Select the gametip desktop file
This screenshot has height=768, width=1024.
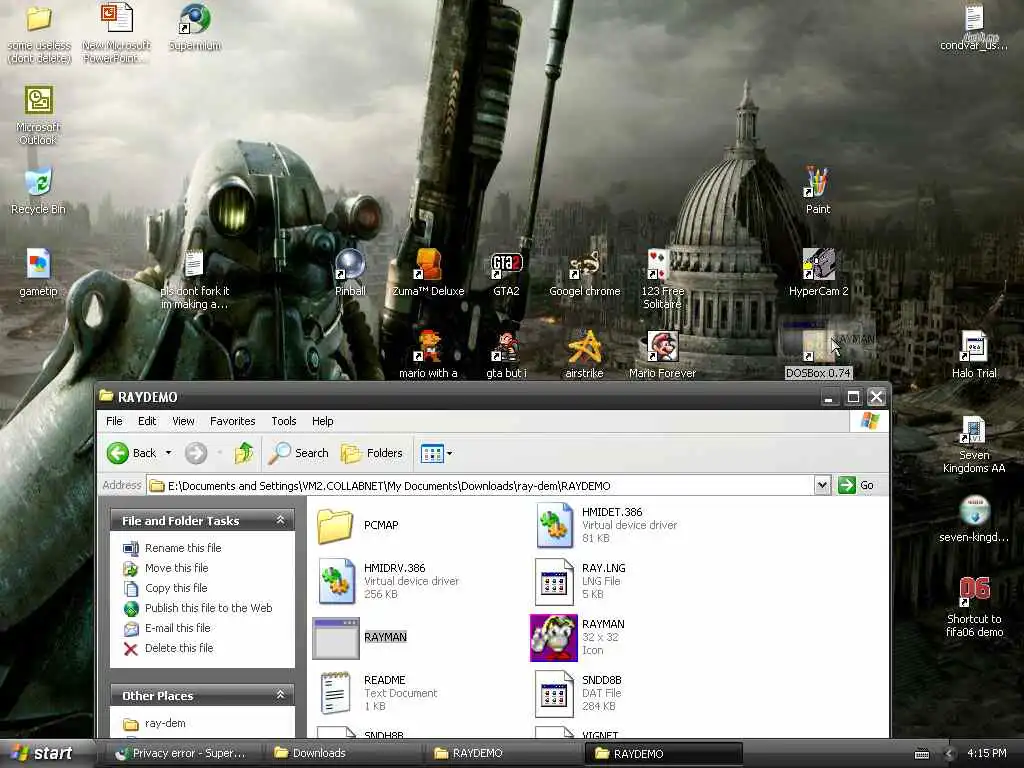(x=39, y=273)
